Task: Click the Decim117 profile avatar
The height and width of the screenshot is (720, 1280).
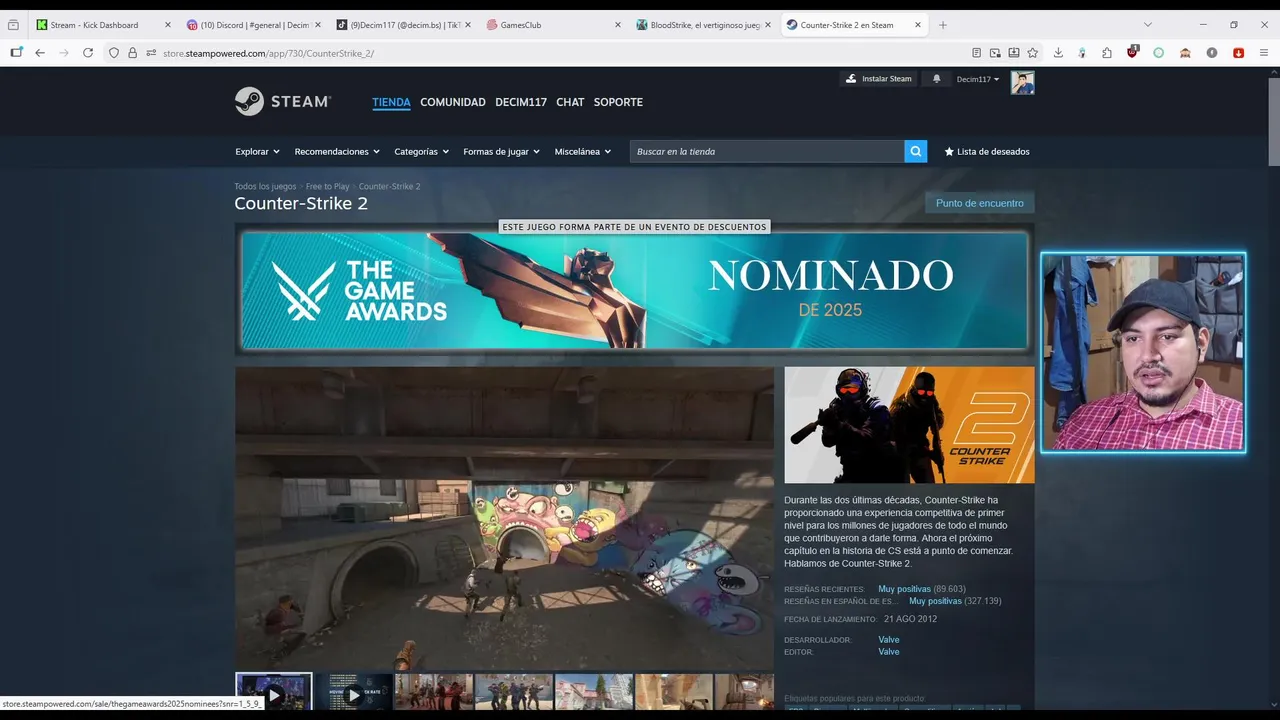Action: click(1022, 82)
